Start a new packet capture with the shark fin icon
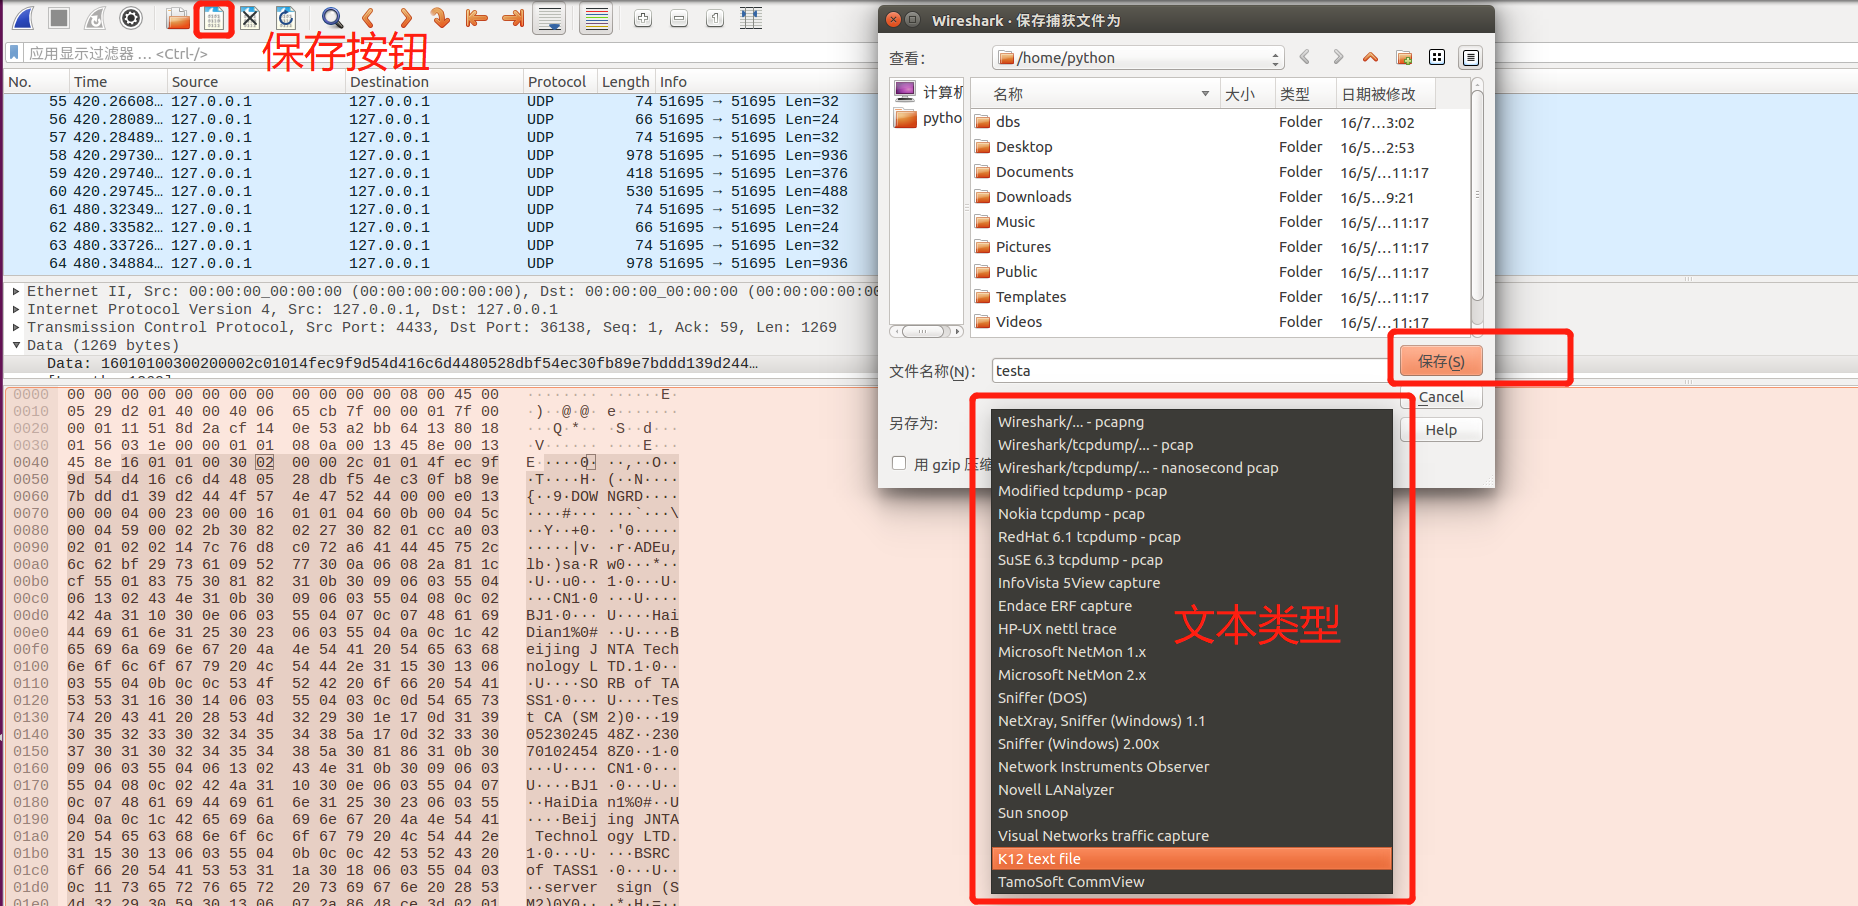1858x906 pixels. click(x=23, y=17)
